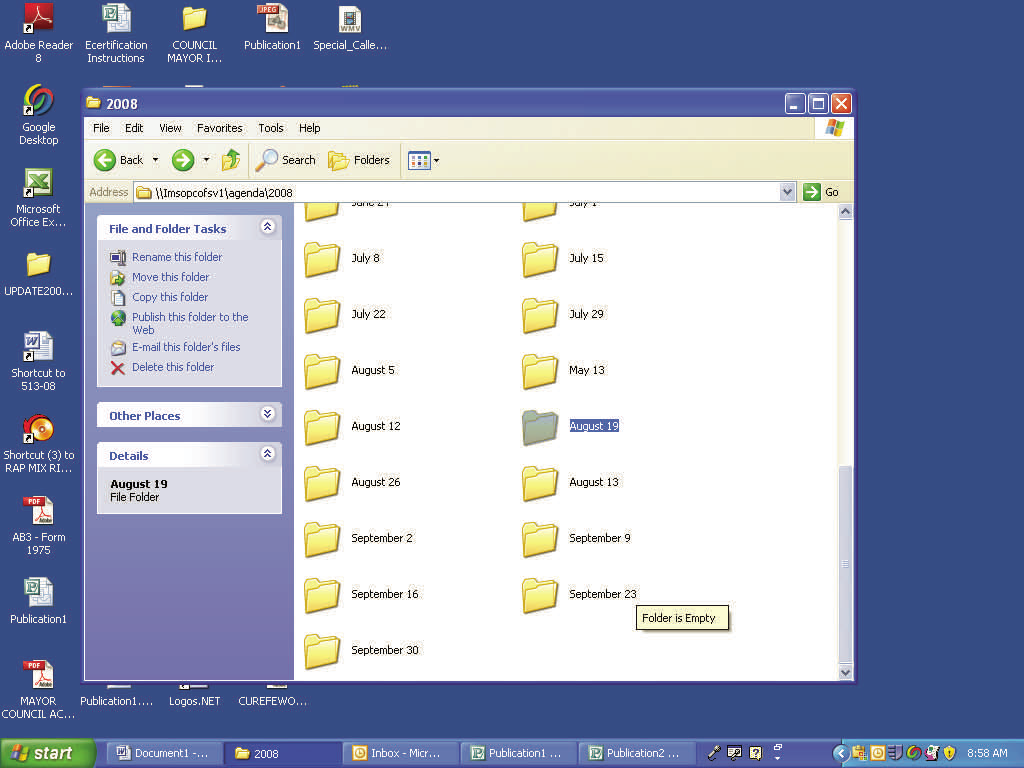Click the Views icon in toolbar
This screenshot has height=768, width=1024.
(419, 160)
